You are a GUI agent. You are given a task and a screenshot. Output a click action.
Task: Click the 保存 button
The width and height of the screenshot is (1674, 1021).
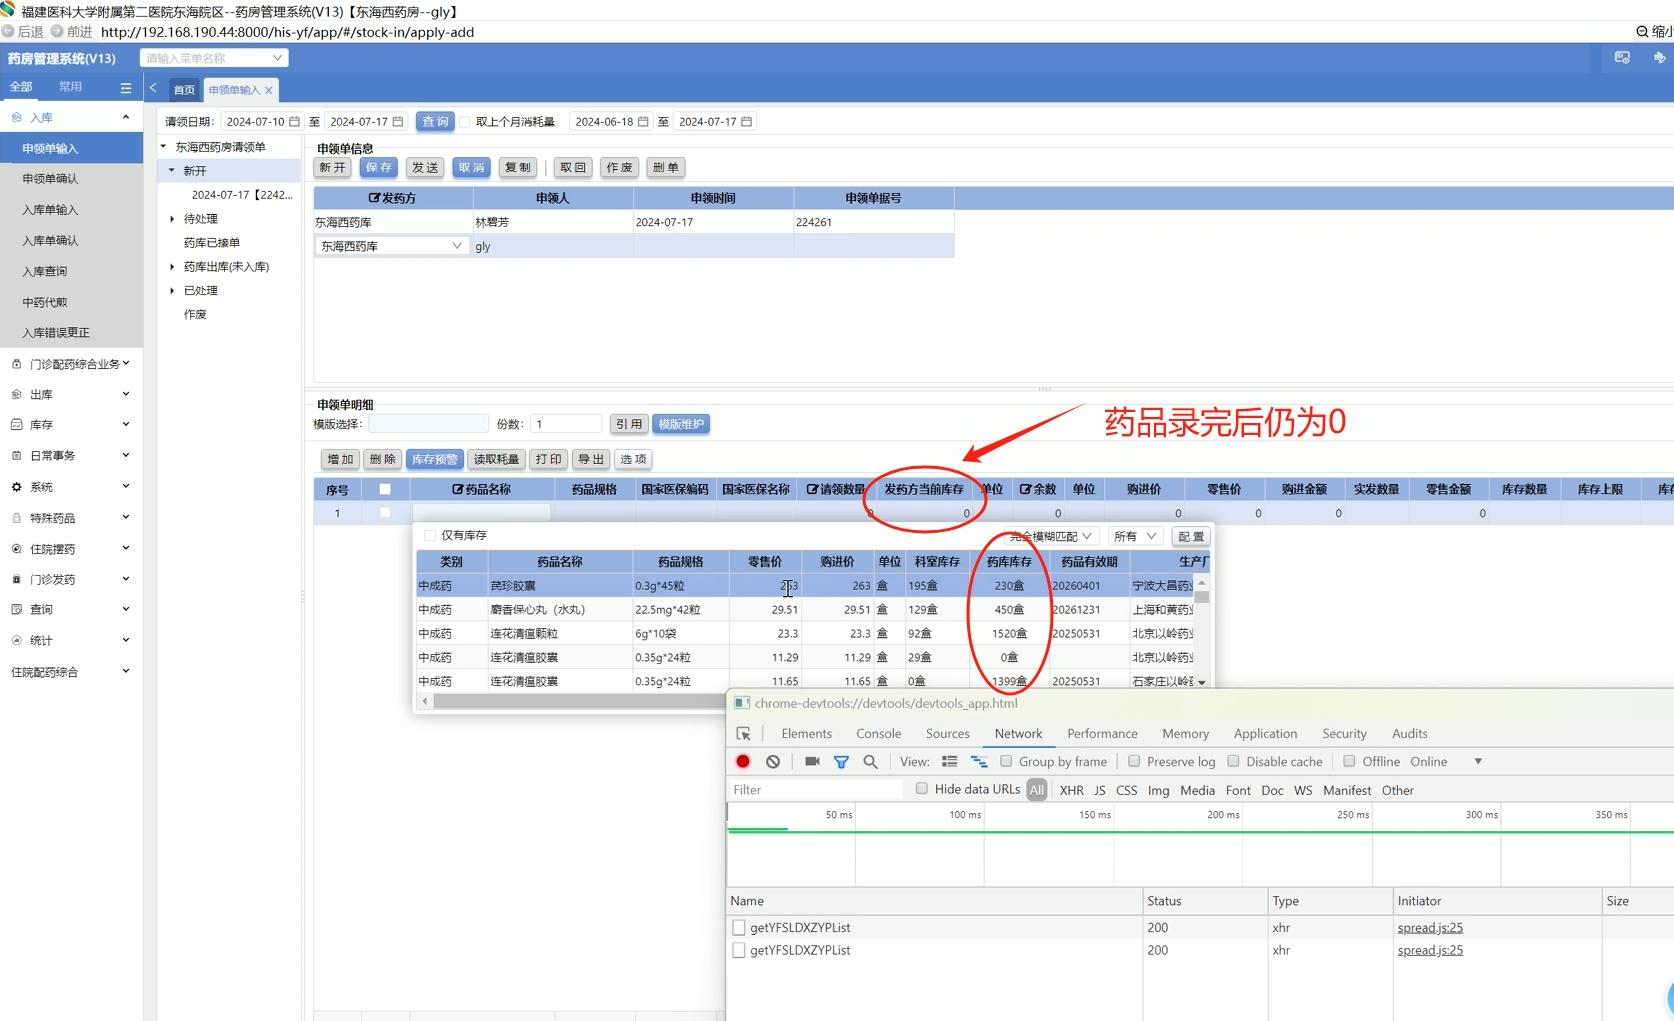[x=379, y=168]
